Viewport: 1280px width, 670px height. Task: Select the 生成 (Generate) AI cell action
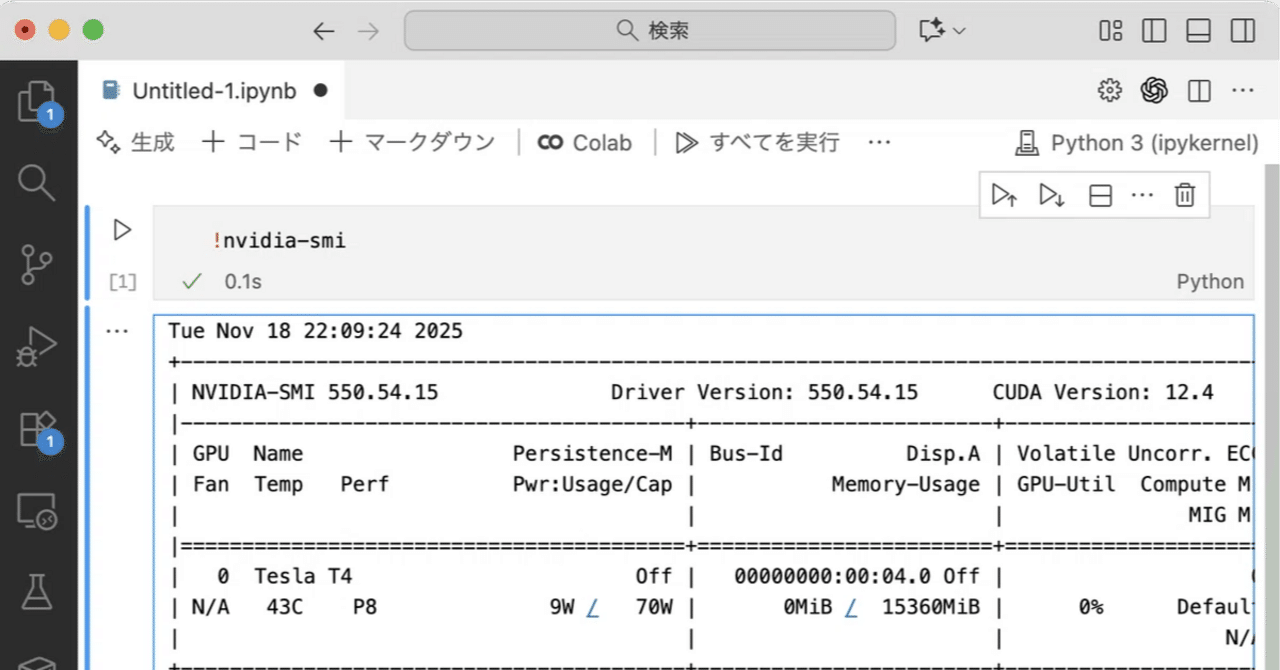(x=135, y=142)
